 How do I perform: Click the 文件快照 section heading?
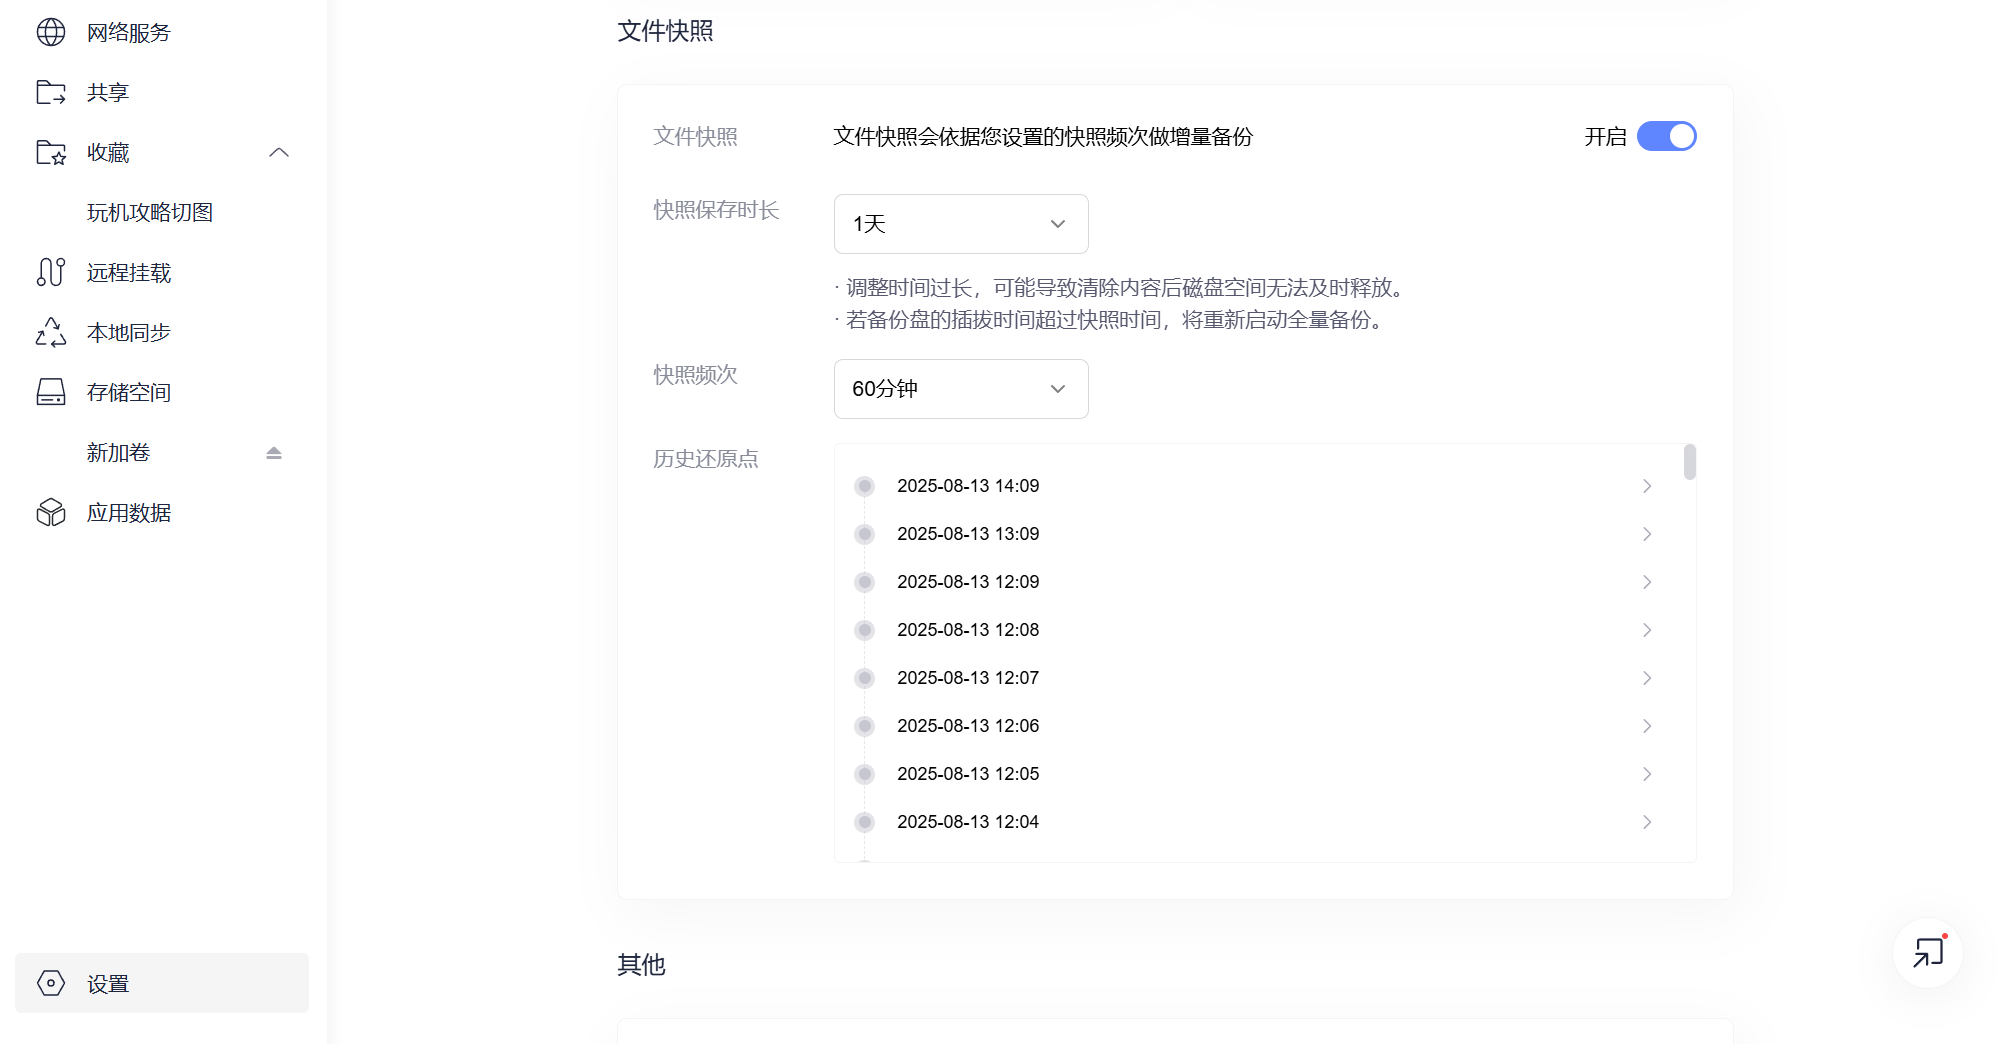coord(665,31)
